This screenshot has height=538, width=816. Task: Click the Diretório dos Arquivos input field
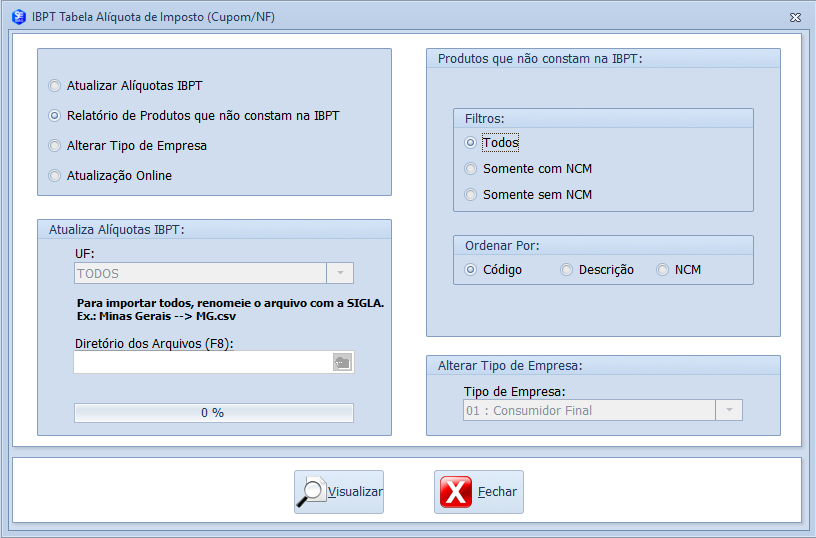point(202,362)
